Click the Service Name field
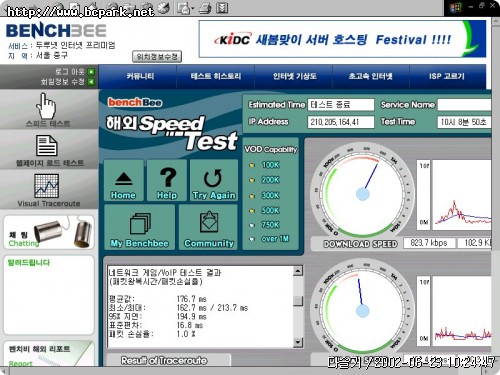 coord(464,105)
